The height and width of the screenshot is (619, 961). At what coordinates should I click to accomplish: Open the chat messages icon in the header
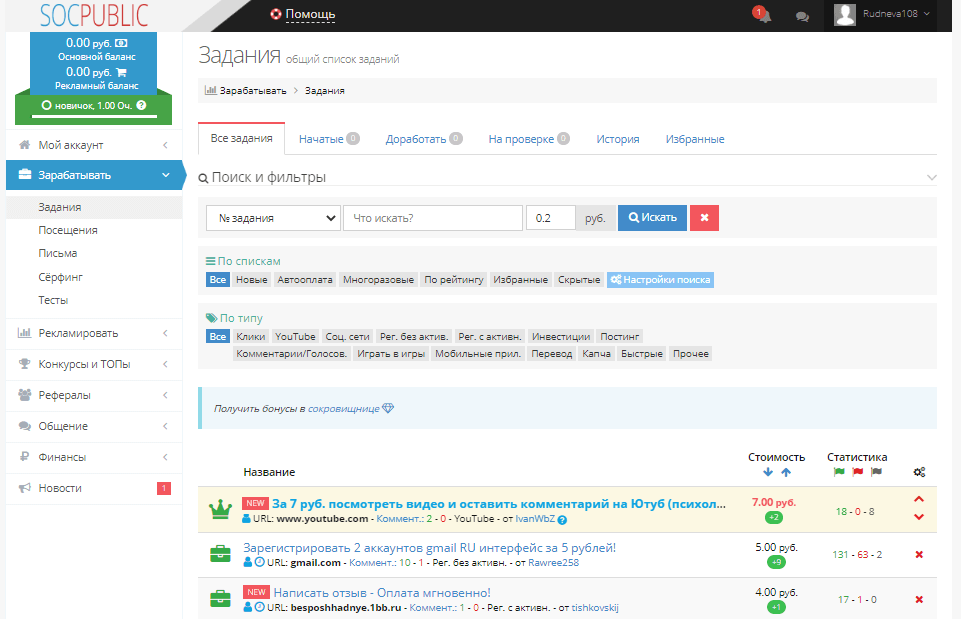coord(802,17)
